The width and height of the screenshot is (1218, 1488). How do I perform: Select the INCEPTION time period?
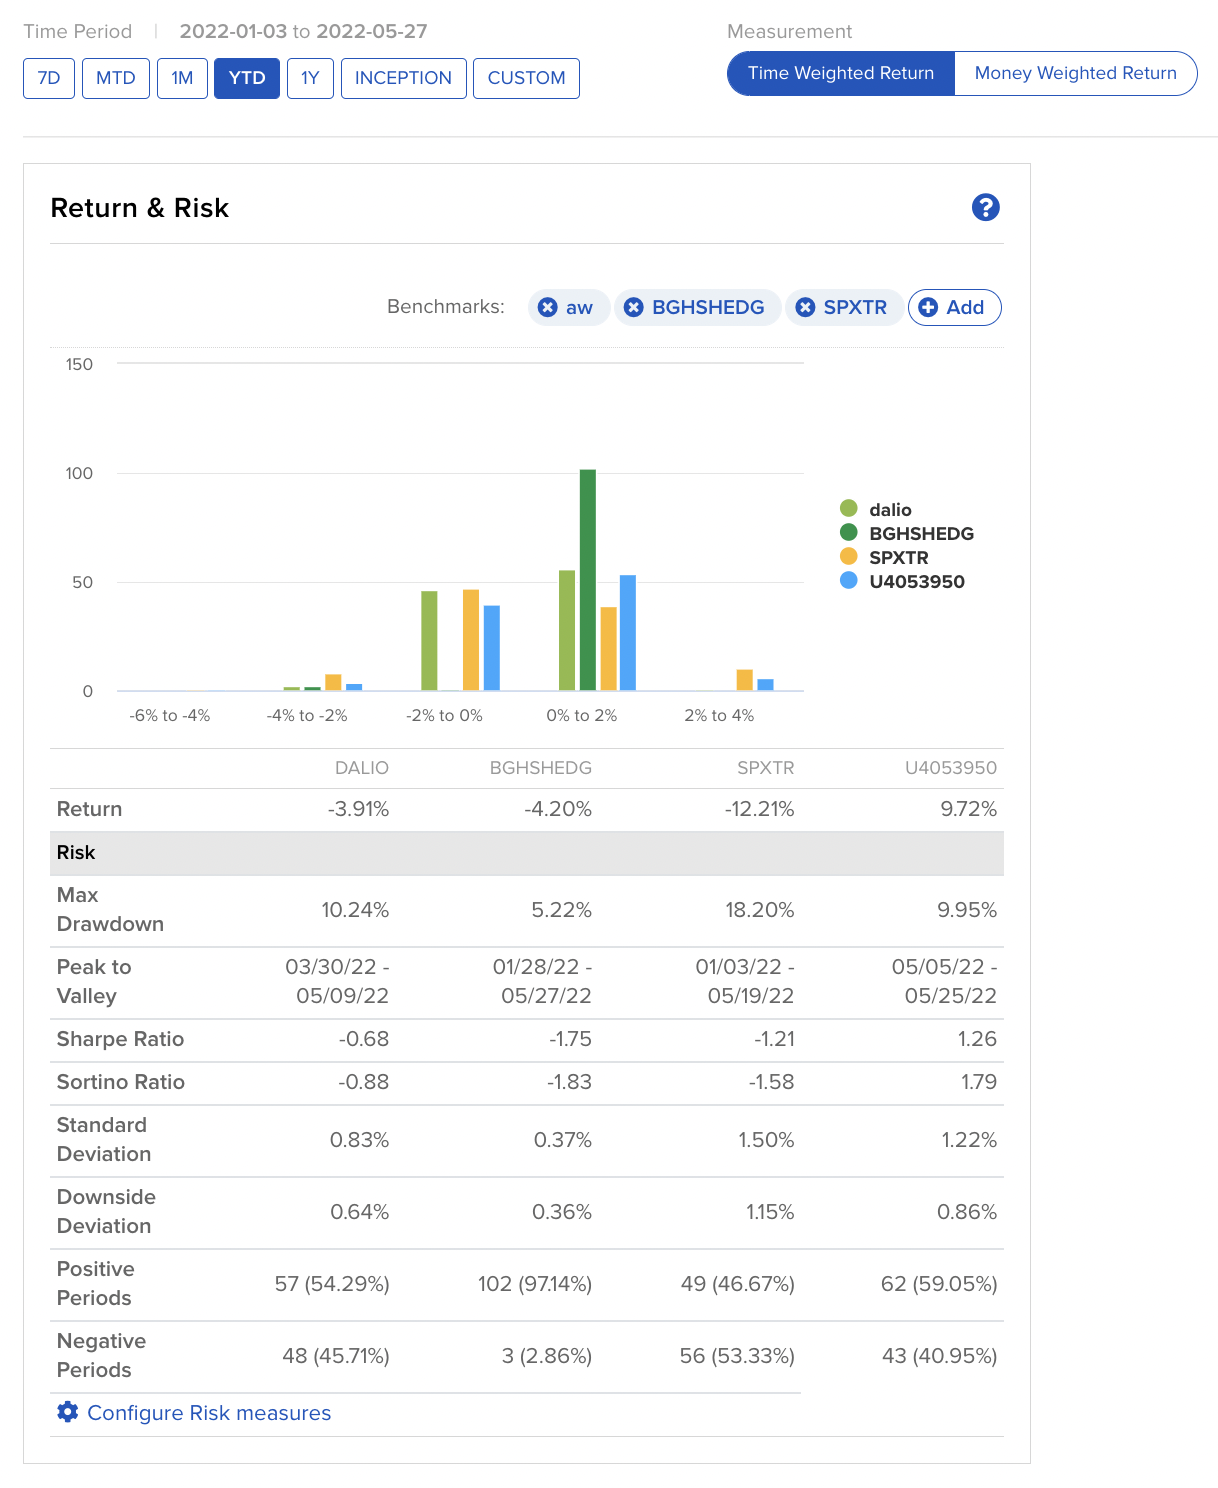coord(403,78)
